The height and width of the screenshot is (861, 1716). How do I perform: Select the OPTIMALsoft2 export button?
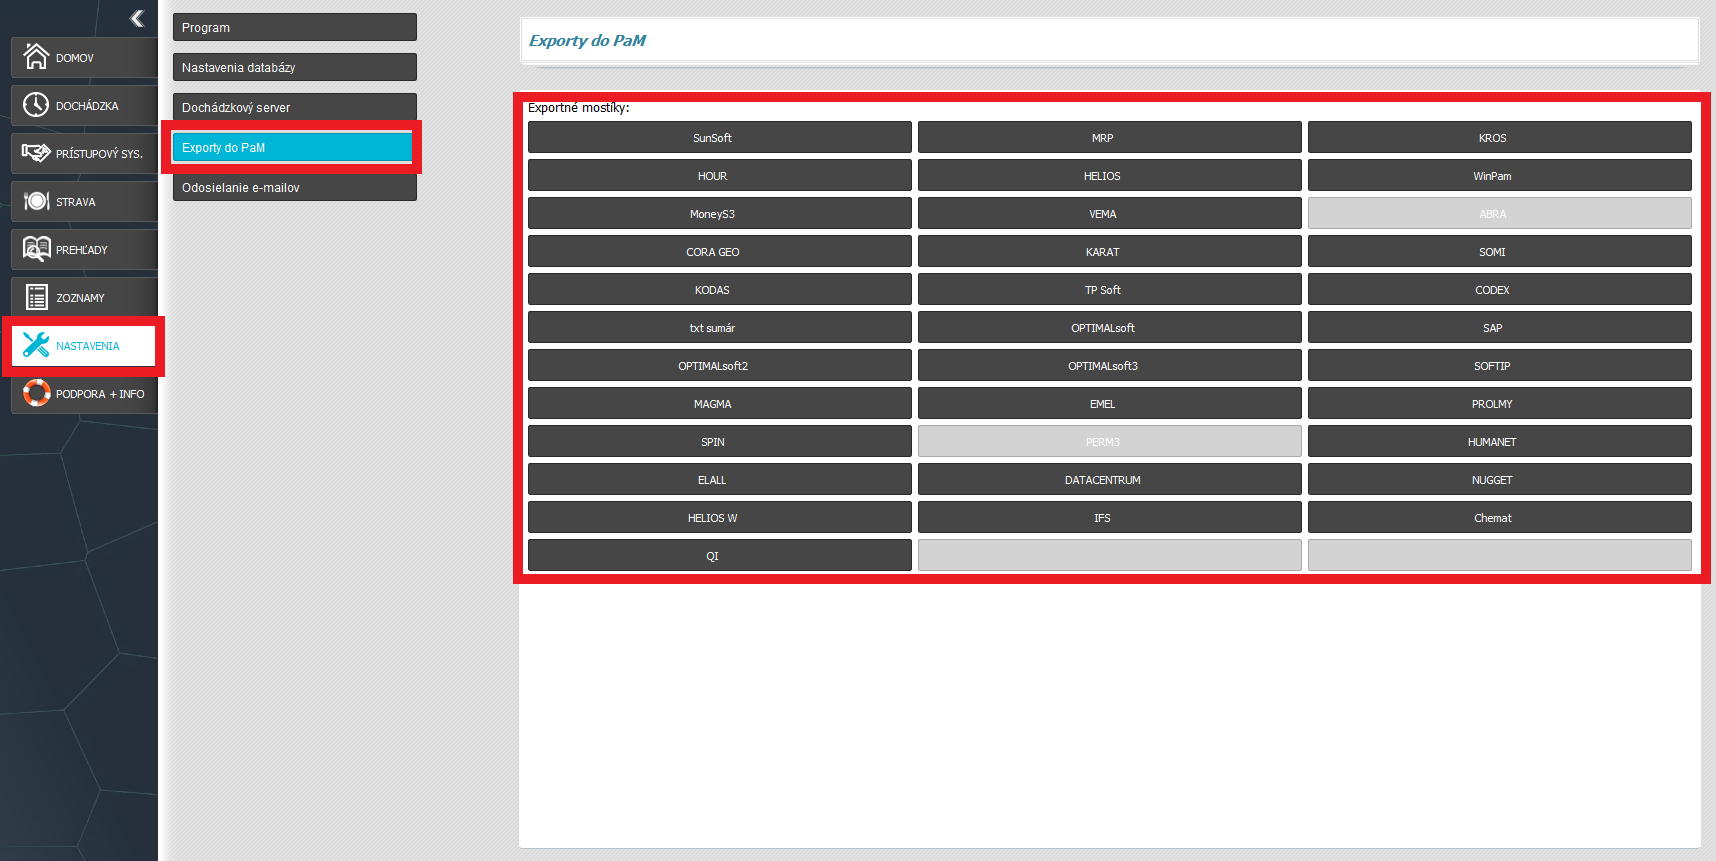(720, 365)
